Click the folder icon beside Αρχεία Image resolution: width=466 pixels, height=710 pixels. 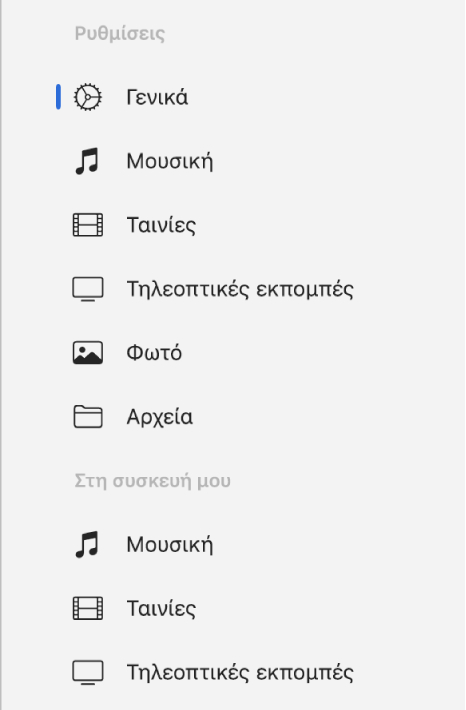pos(88,417)
